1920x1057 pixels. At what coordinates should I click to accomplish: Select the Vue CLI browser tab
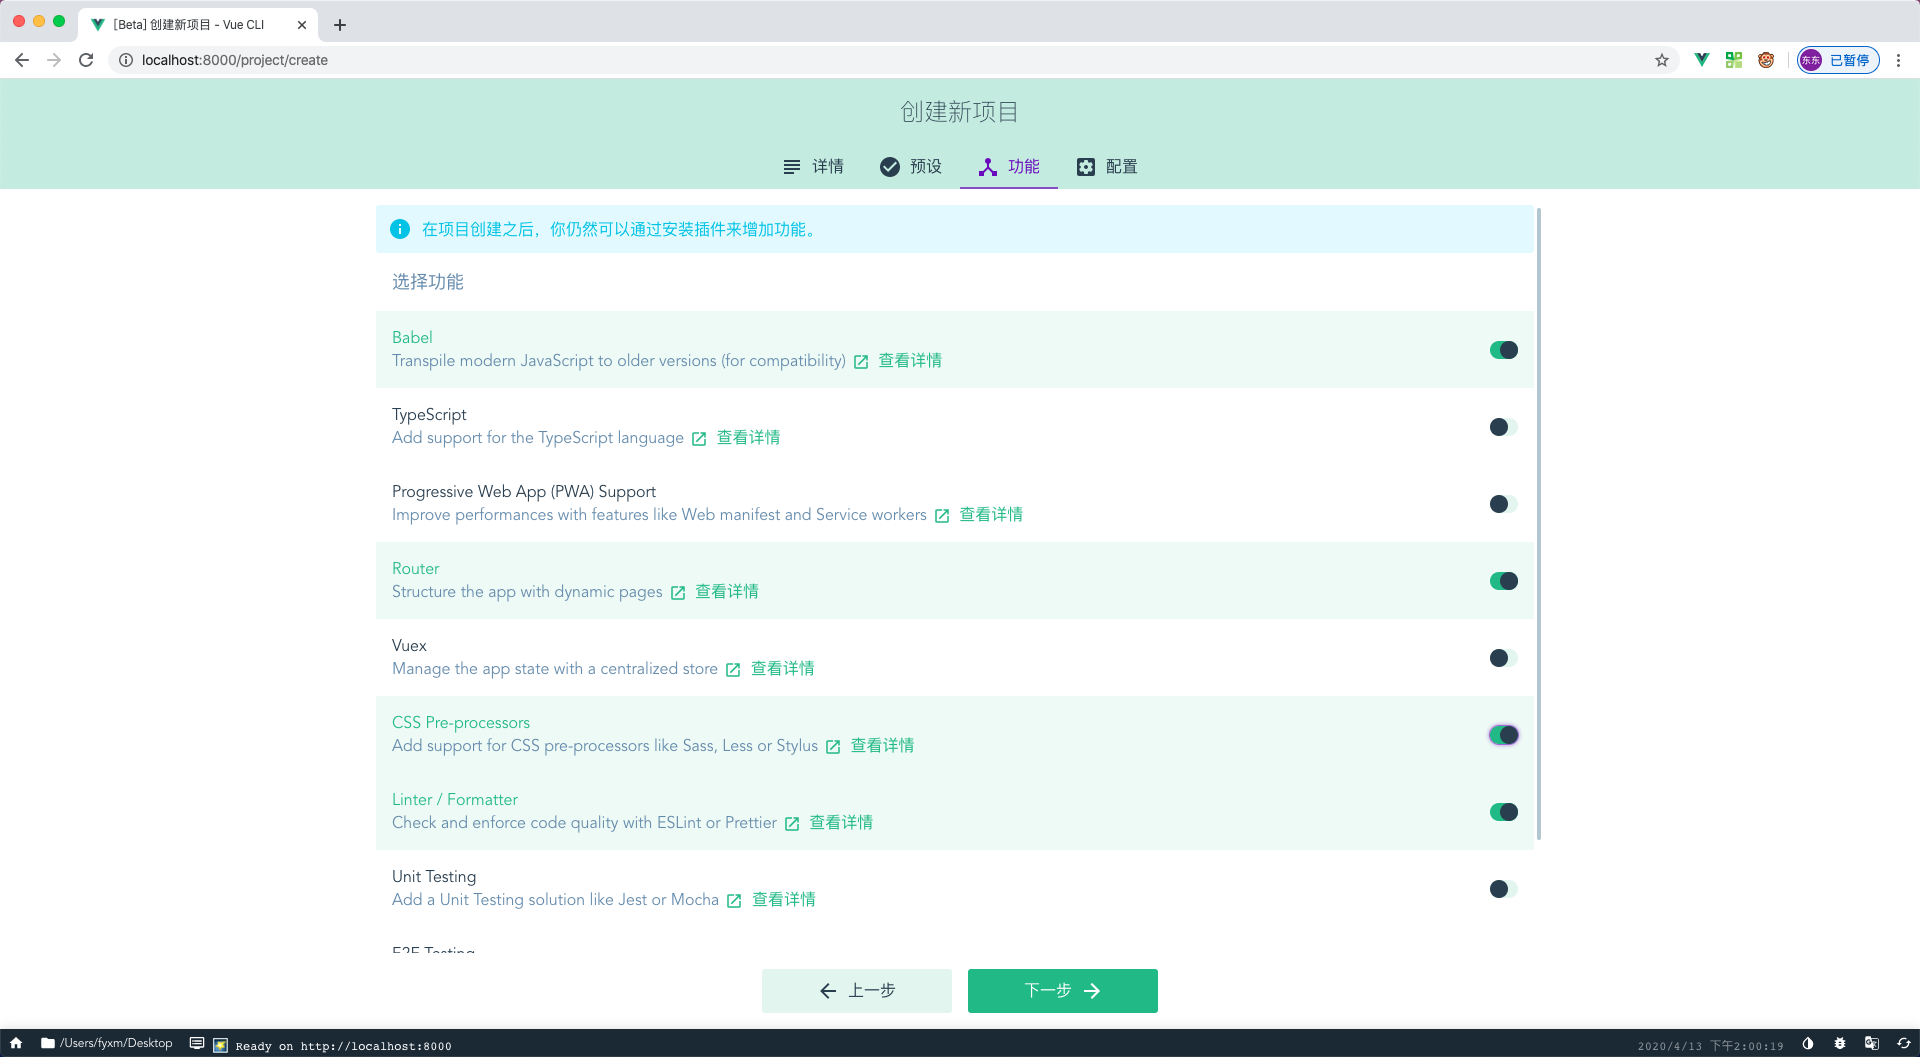(x=198, y=25)
